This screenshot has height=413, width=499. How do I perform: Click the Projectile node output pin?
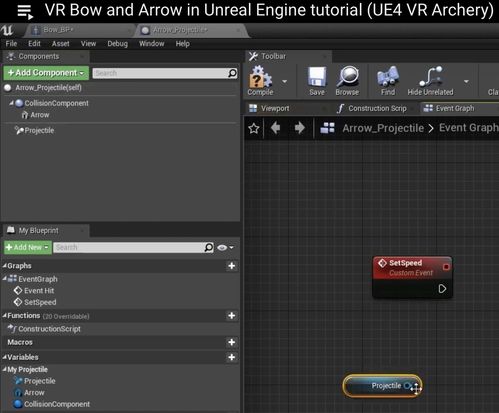pyautogui.click(x=407, y=386)
